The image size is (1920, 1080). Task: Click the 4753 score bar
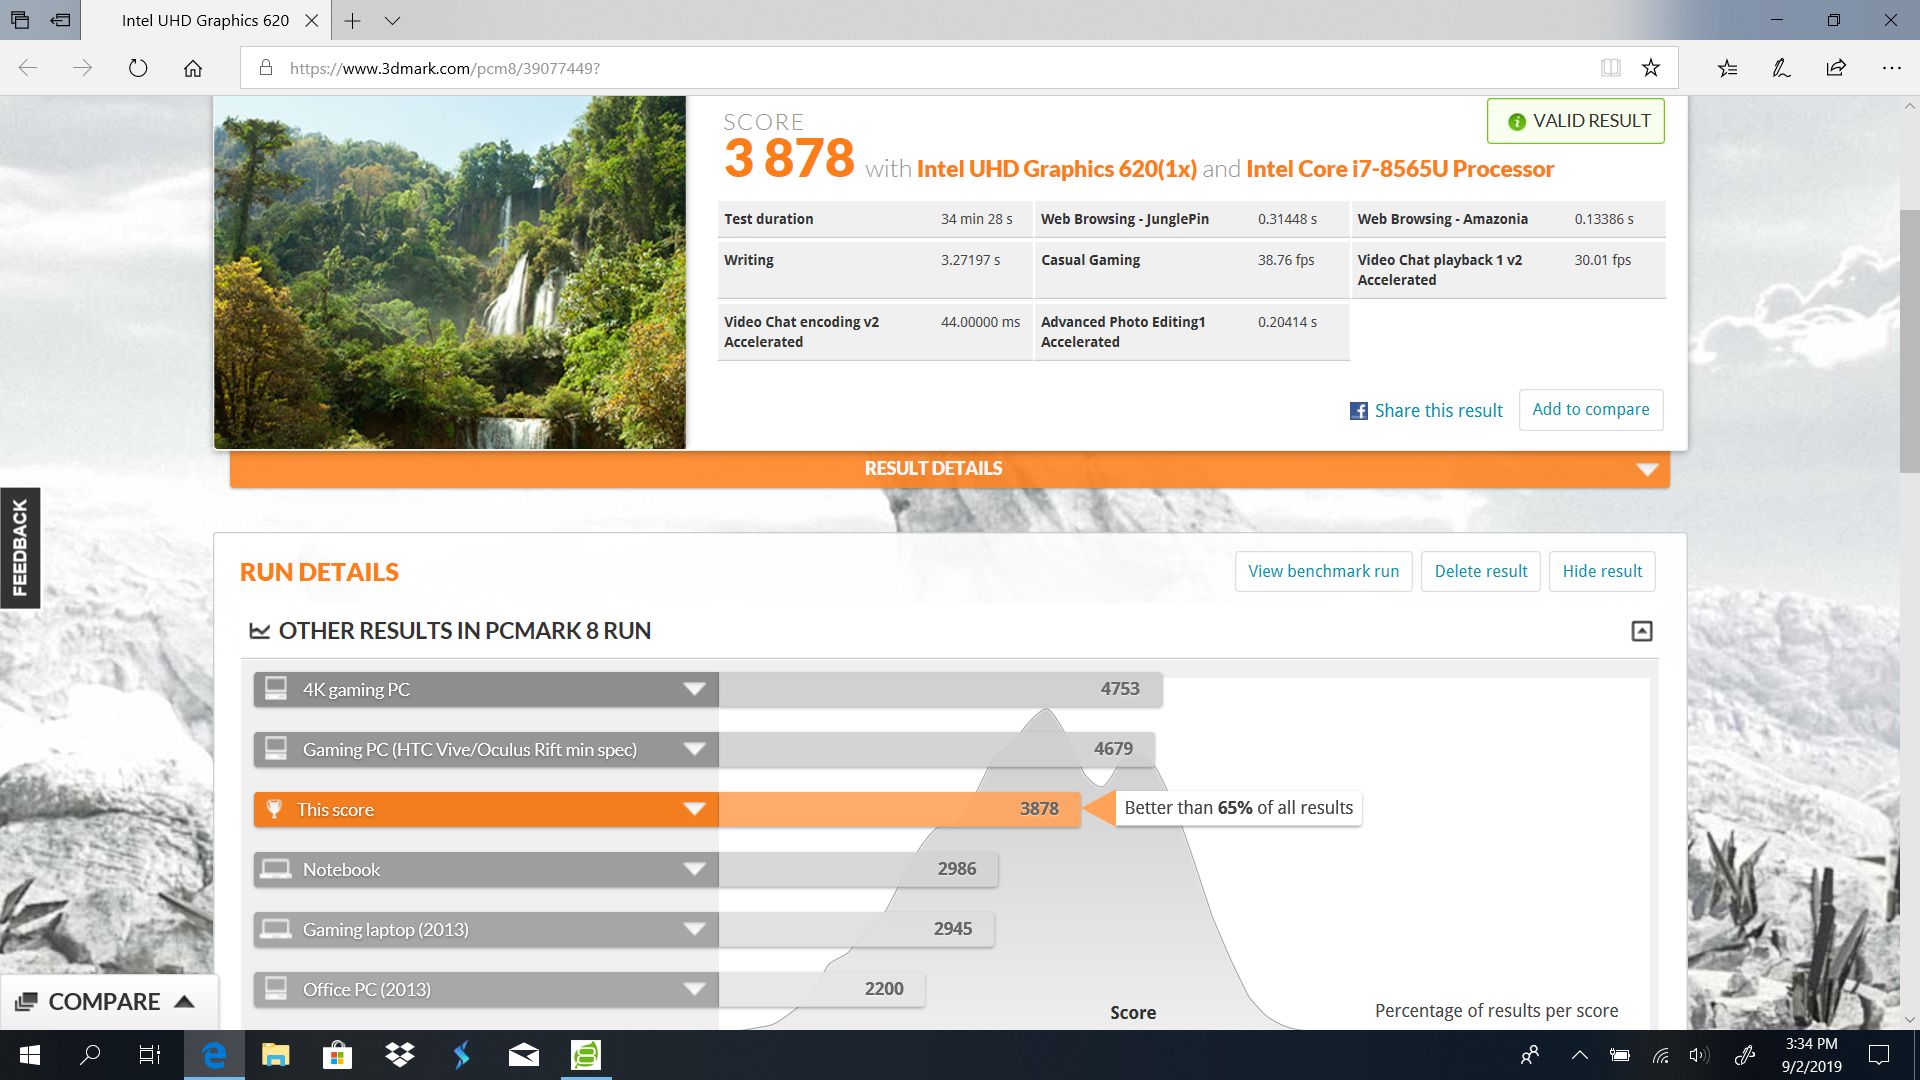[940, 689]
